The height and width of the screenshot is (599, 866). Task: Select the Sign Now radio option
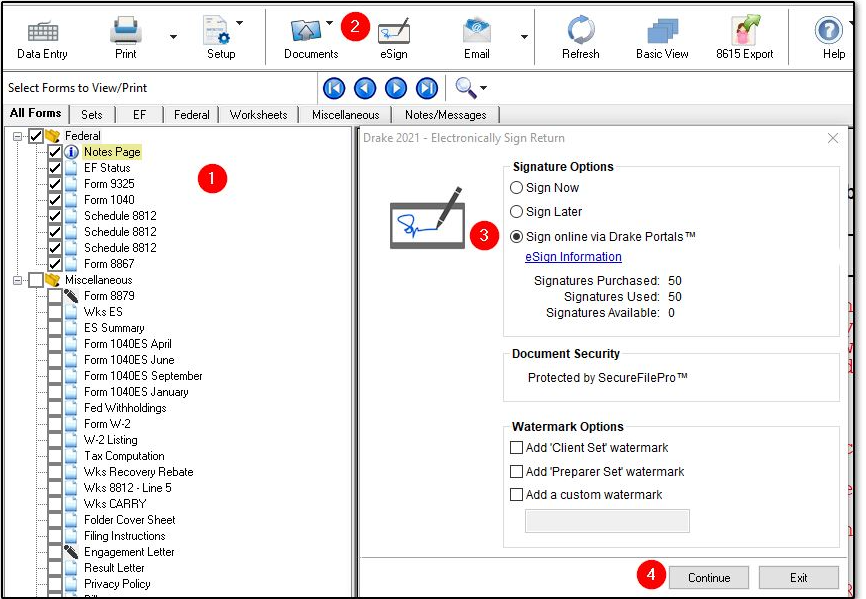pos(517,188)
